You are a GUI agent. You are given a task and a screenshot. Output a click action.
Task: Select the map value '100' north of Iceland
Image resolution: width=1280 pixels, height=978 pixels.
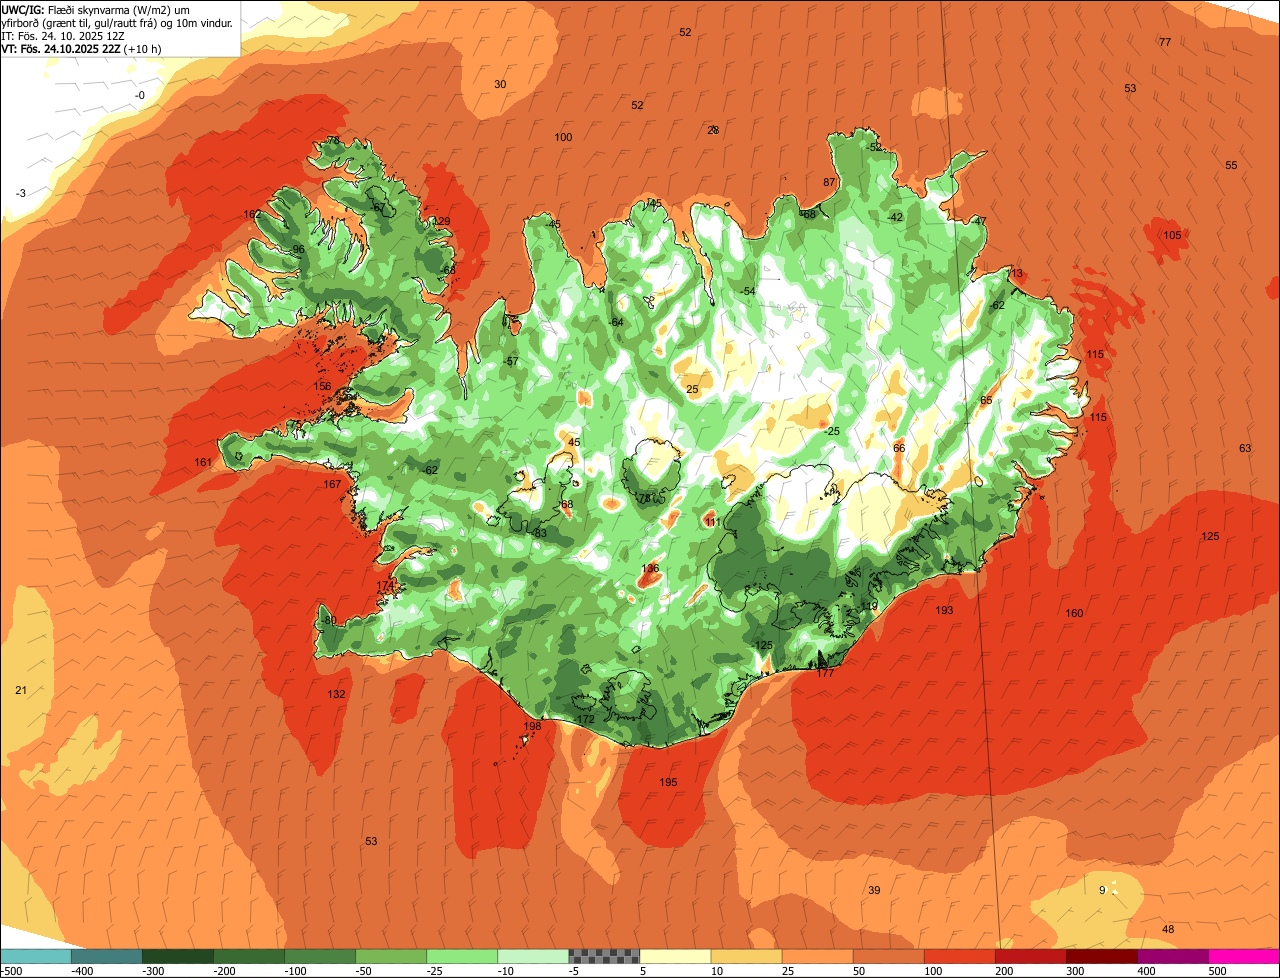[563, 137]
